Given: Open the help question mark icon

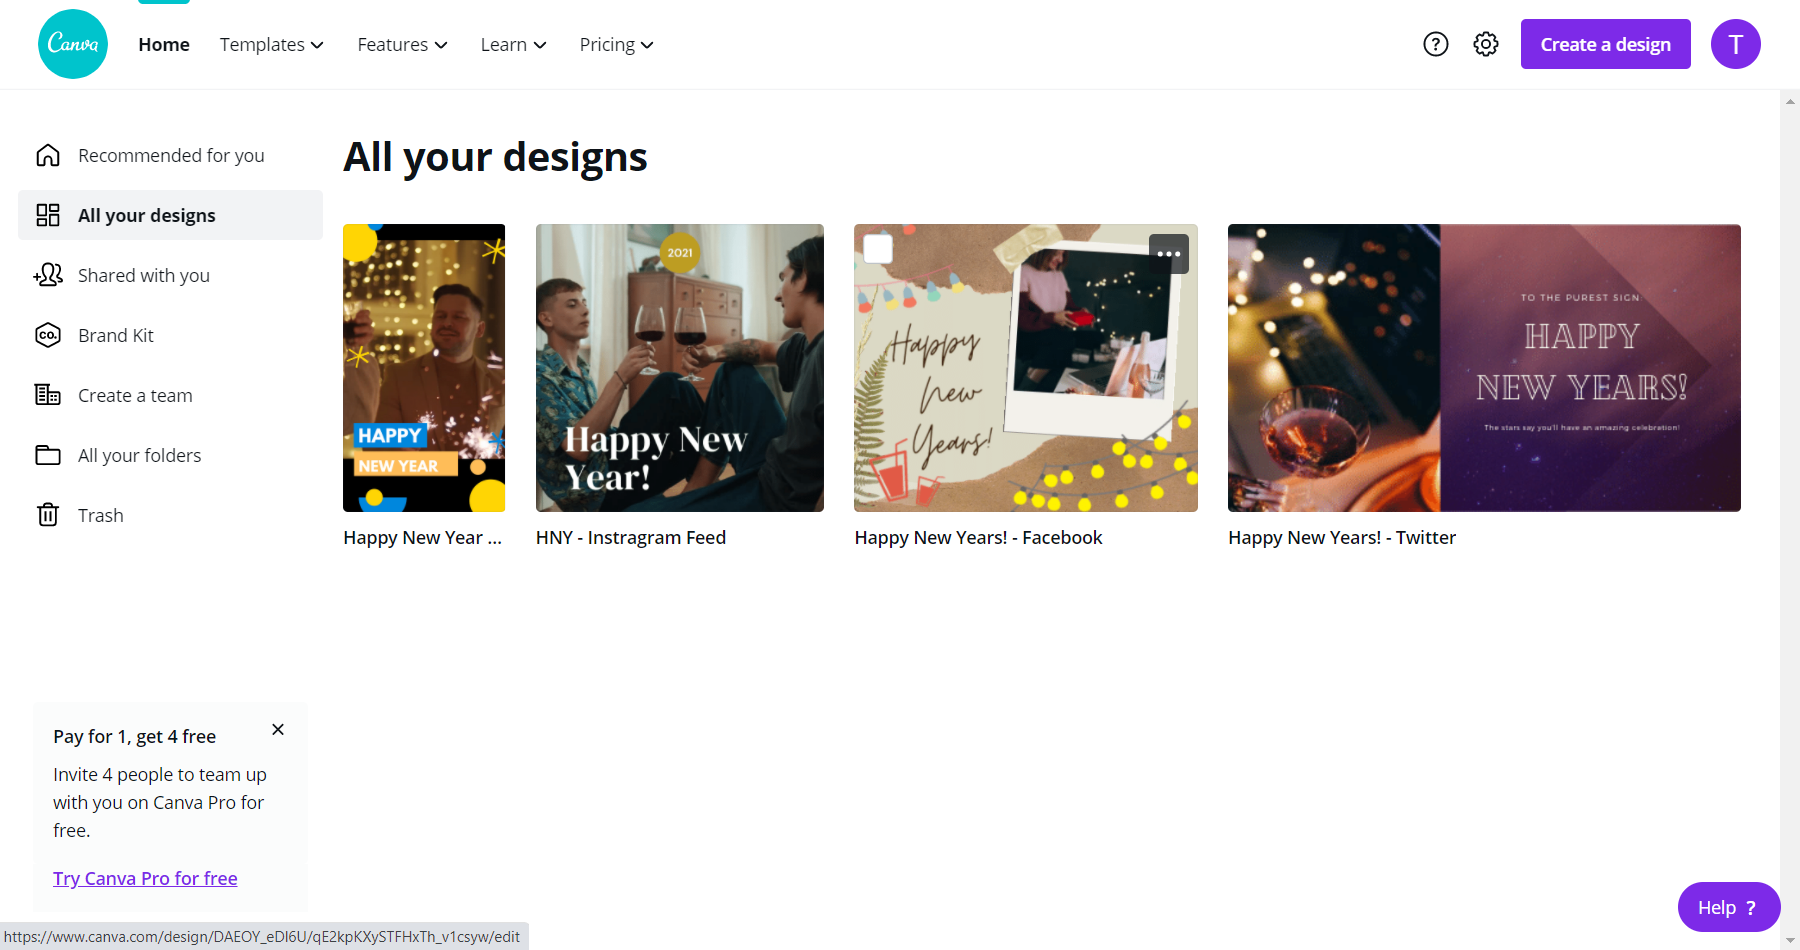Looking at the screenshot, I should click(x=1435, y=44).
